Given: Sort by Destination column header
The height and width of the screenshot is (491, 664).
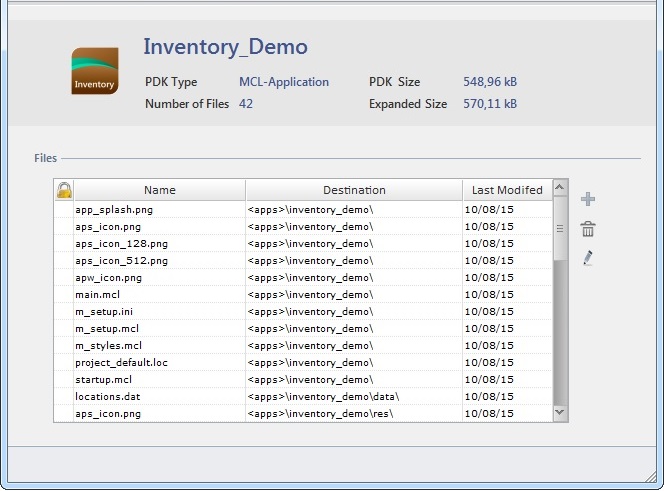Looking at the screenshot, I should point(354,190).
